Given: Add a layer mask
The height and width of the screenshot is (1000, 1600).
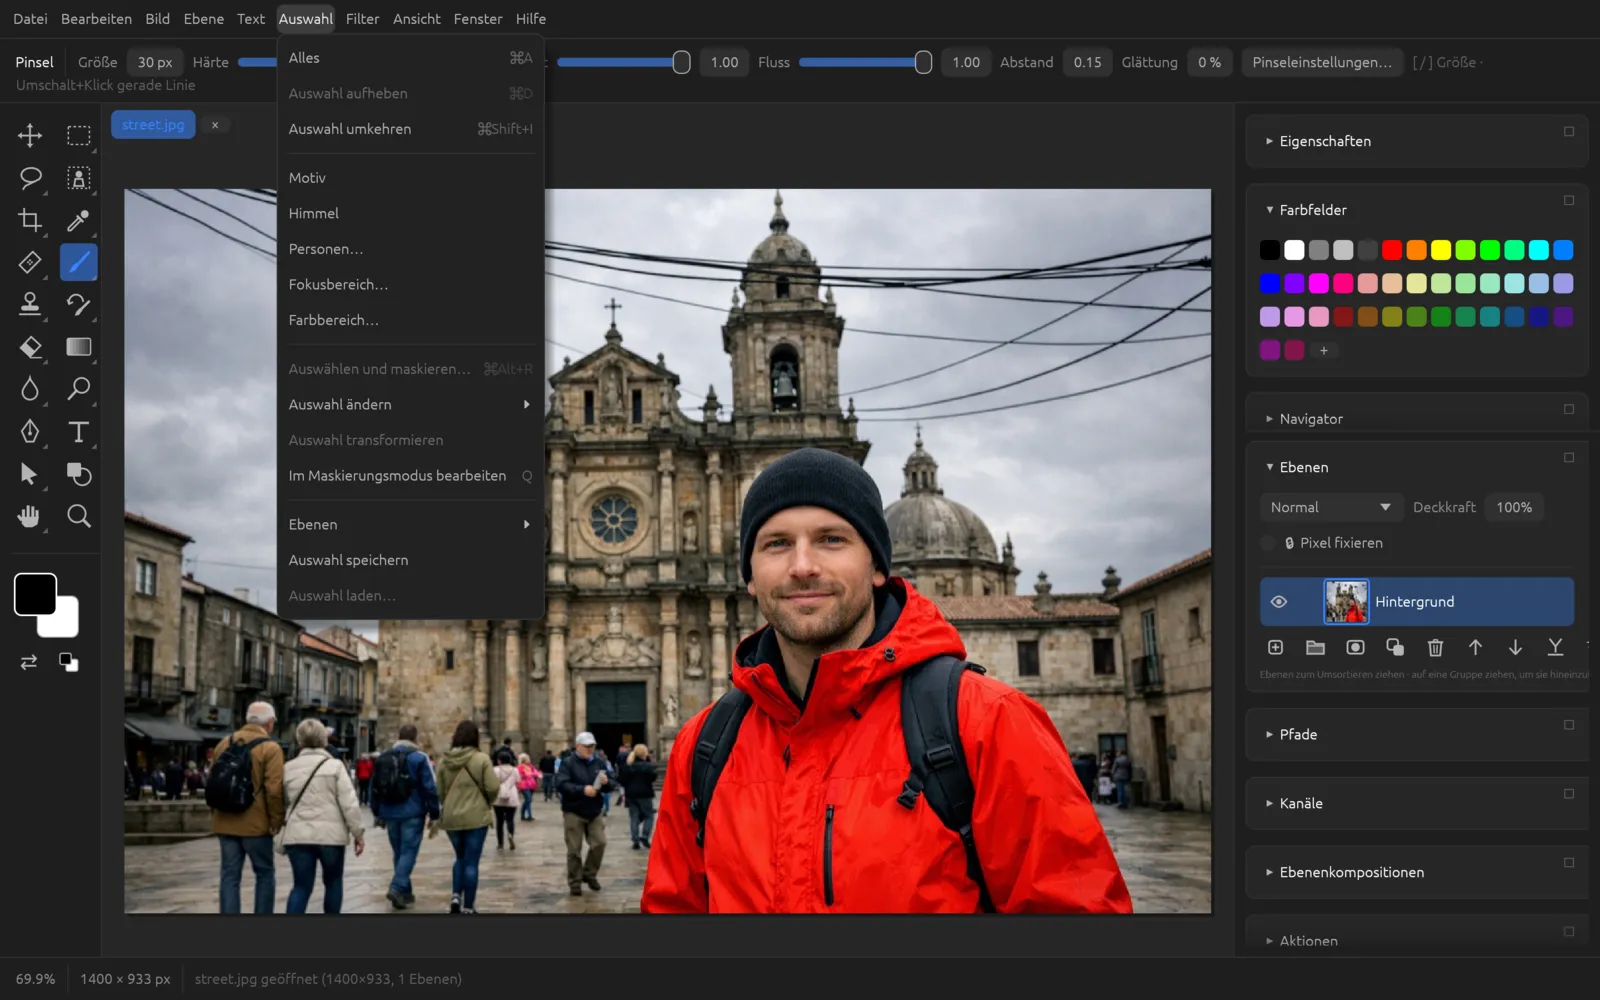Looking at the screenshot, I should (1355, 648).
